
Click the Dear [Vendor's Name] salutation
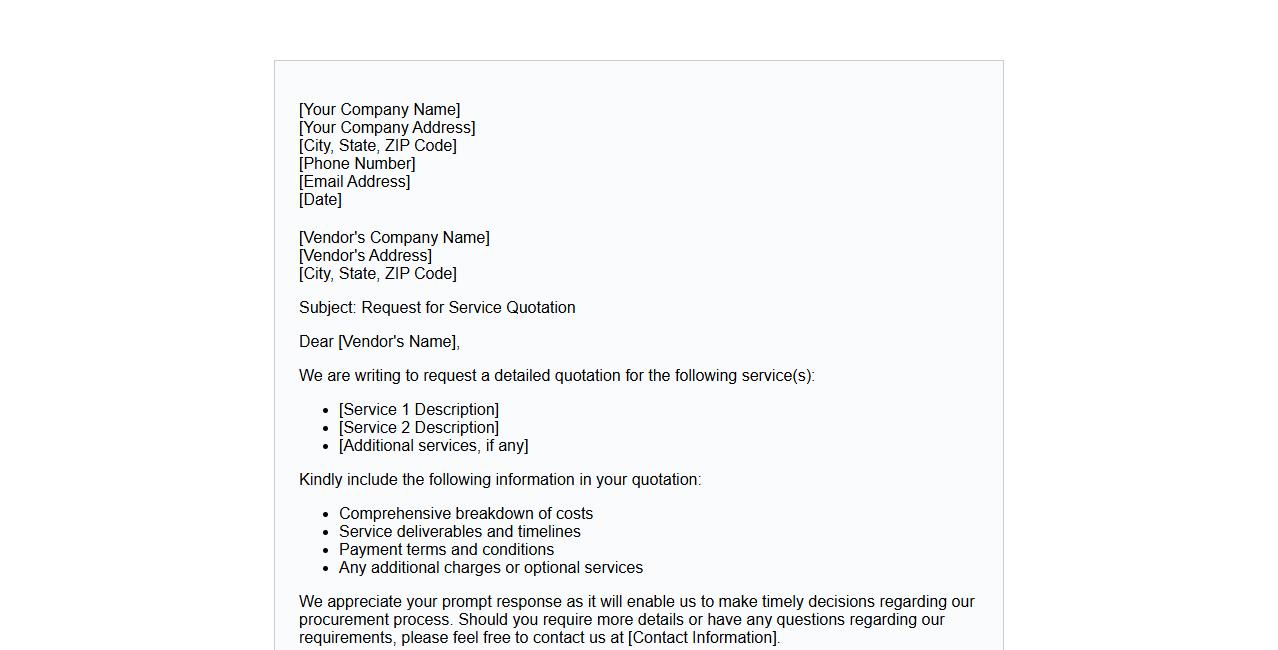click(x=379, y=342)
